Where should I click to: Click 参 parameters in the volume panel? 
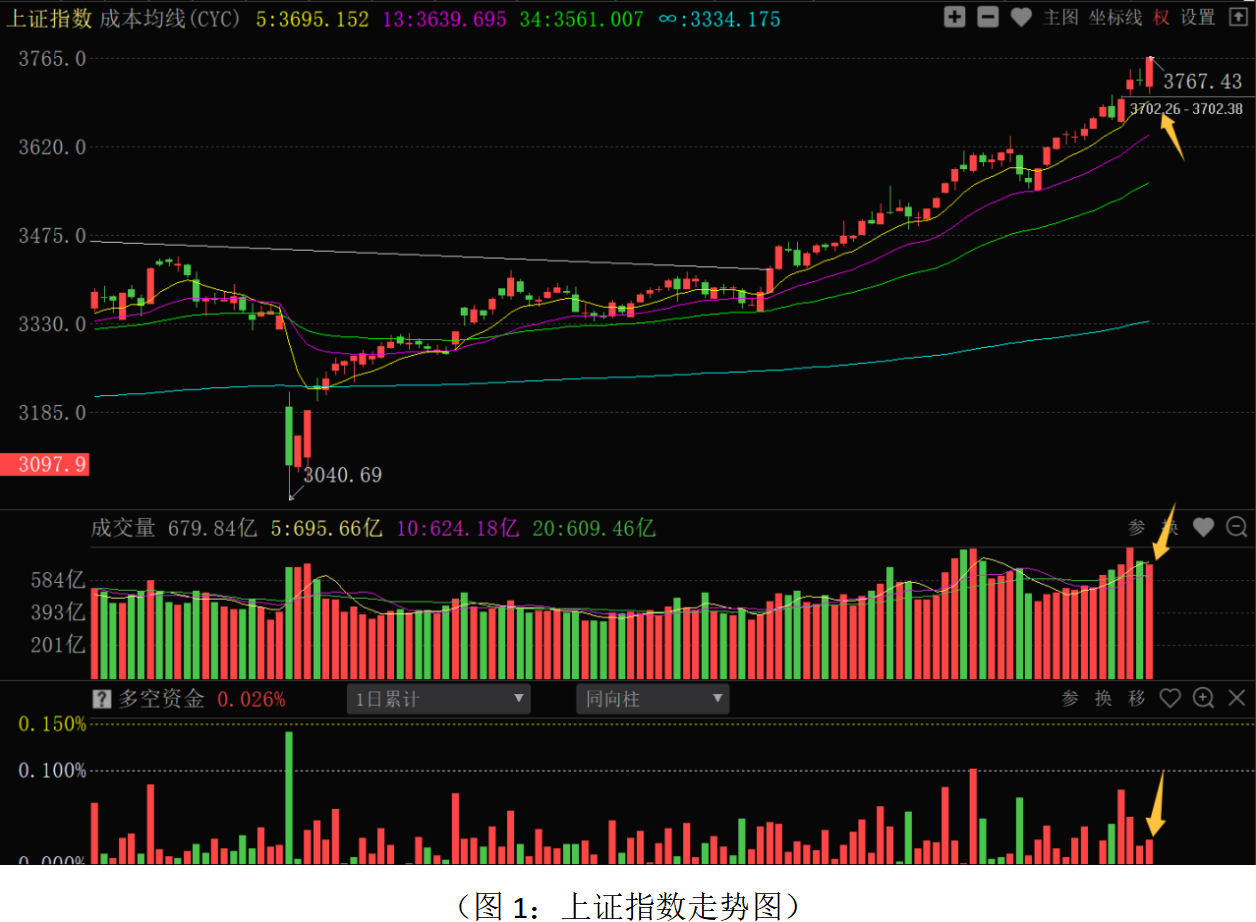tap(1137, 527)
